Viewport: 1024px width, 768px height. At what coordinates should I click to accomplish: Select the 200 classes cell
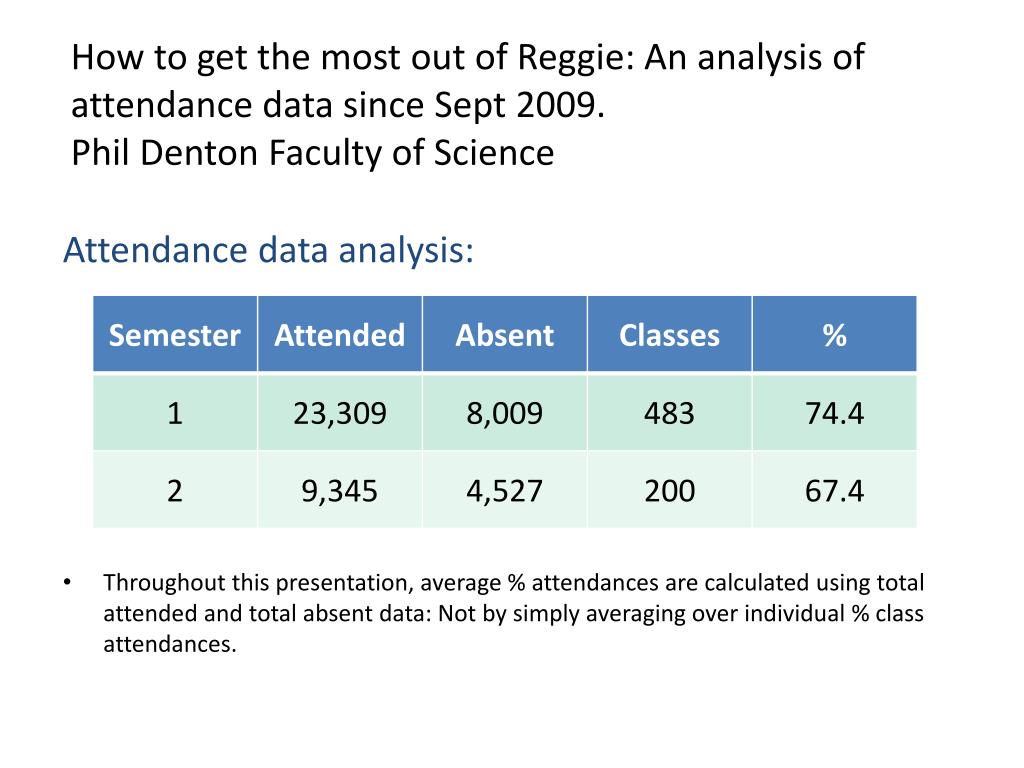(x=669, y=490)
